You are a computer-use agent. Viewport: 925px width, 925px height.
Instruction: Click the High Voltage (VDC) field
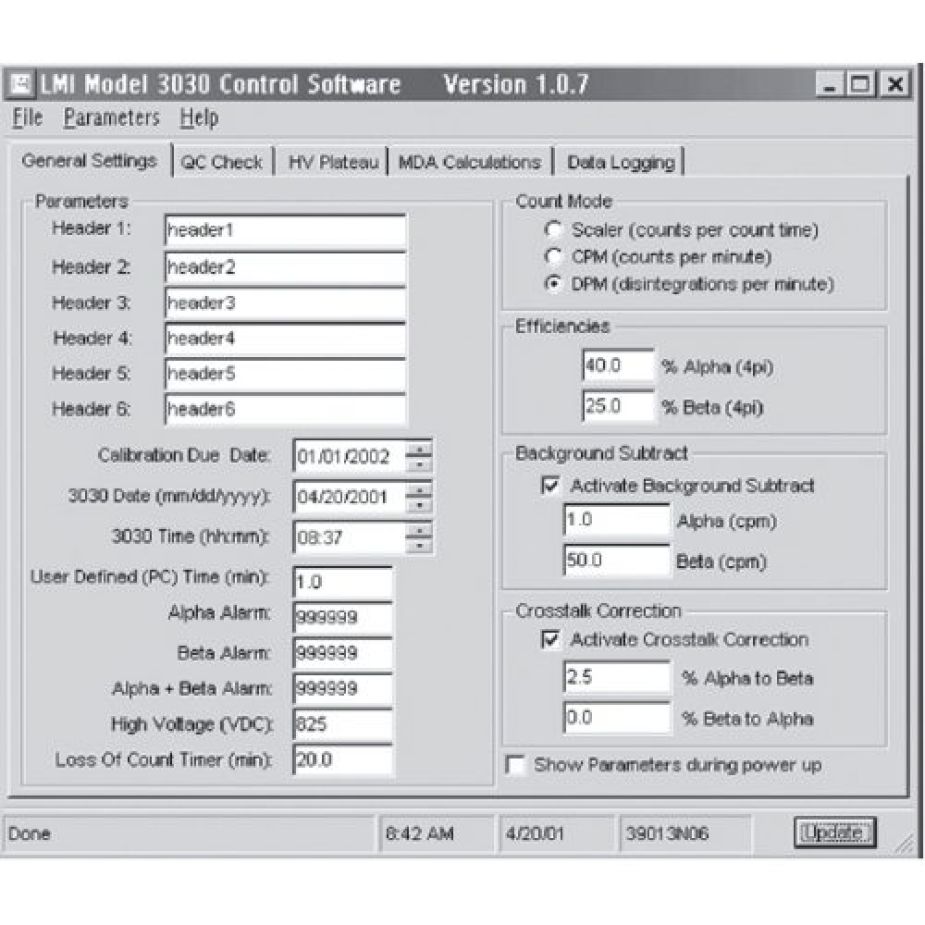click(x=342, y=724)
